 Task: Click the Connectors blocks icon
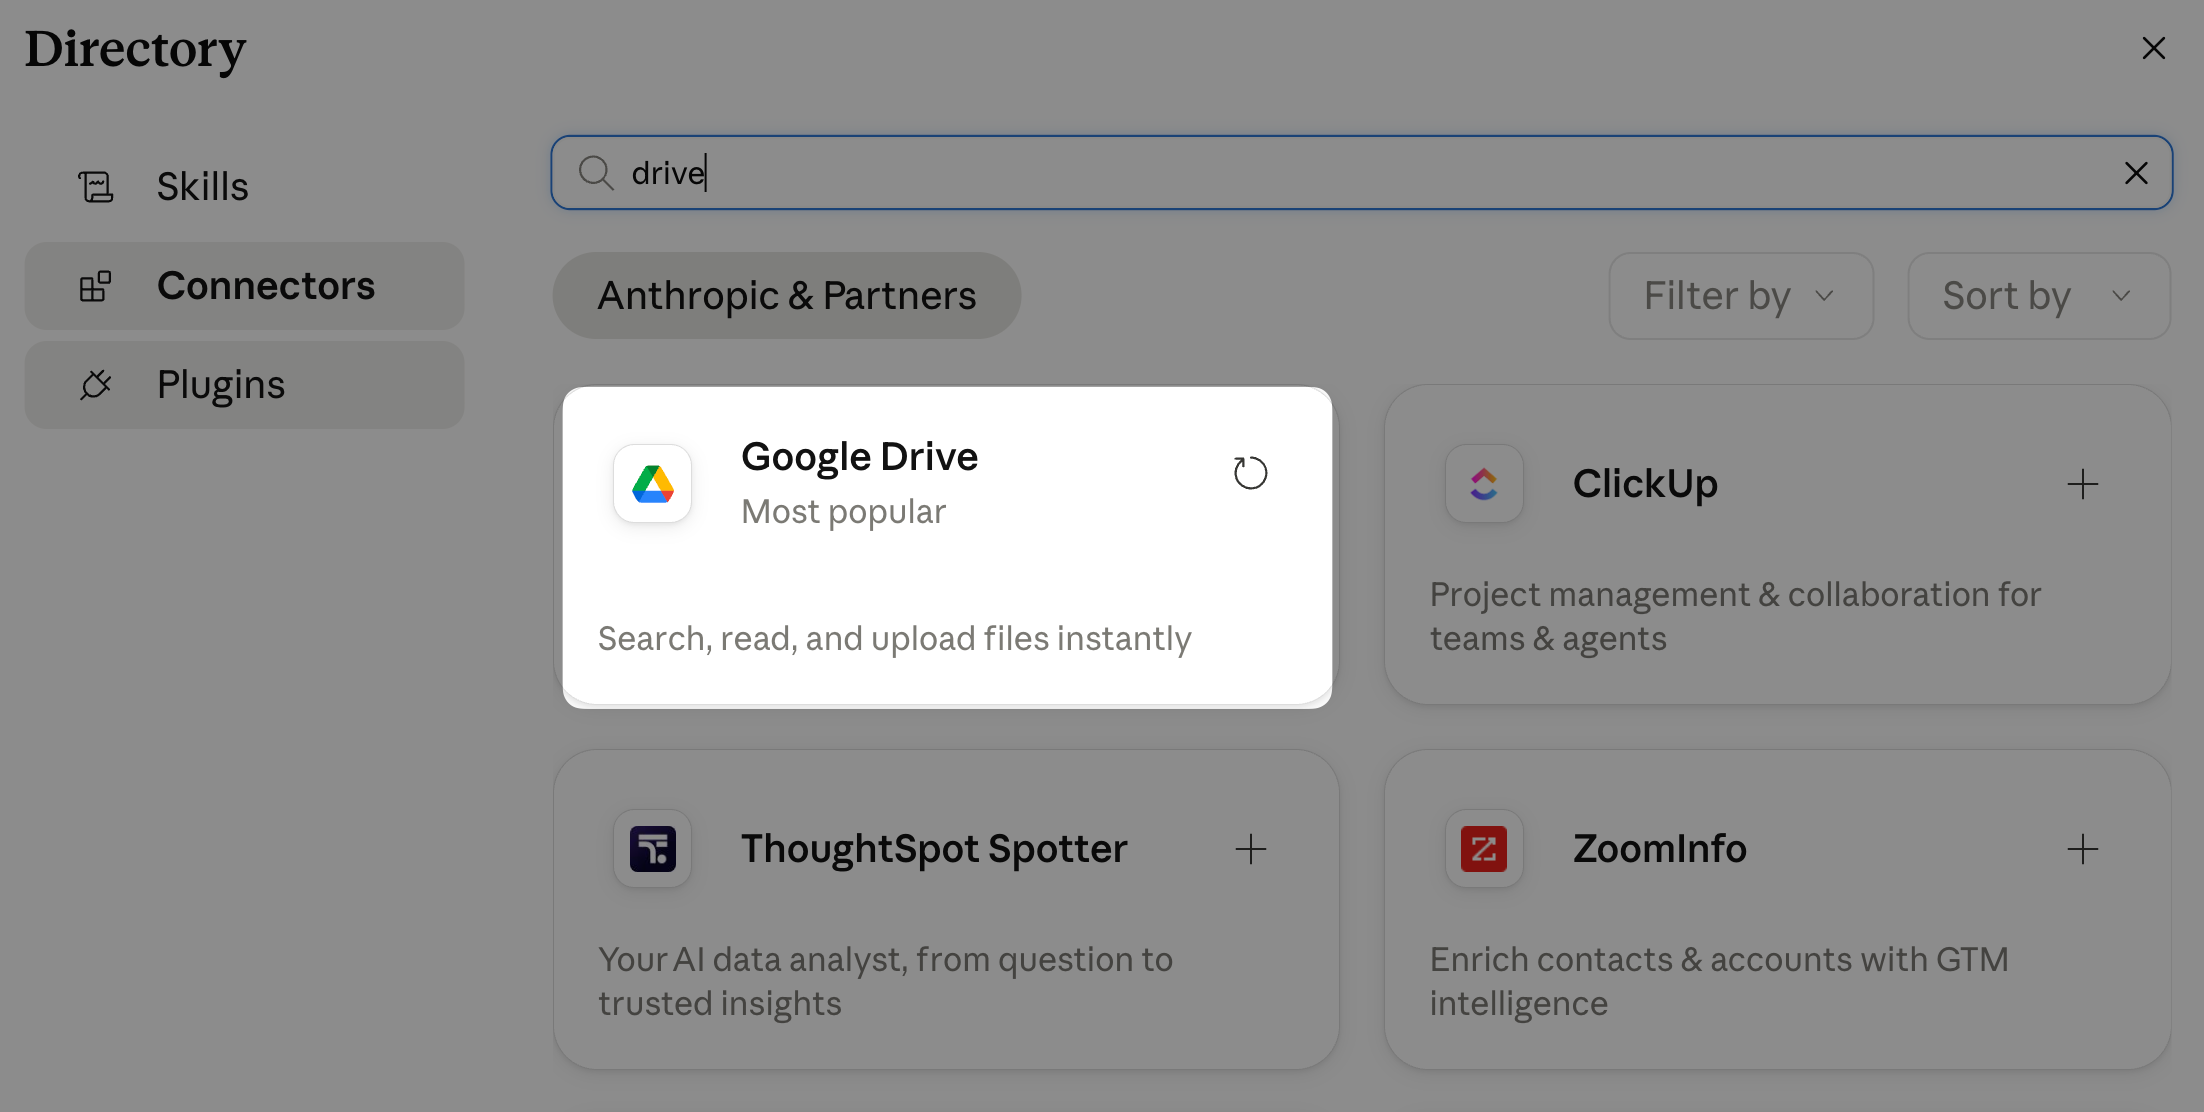96,286
